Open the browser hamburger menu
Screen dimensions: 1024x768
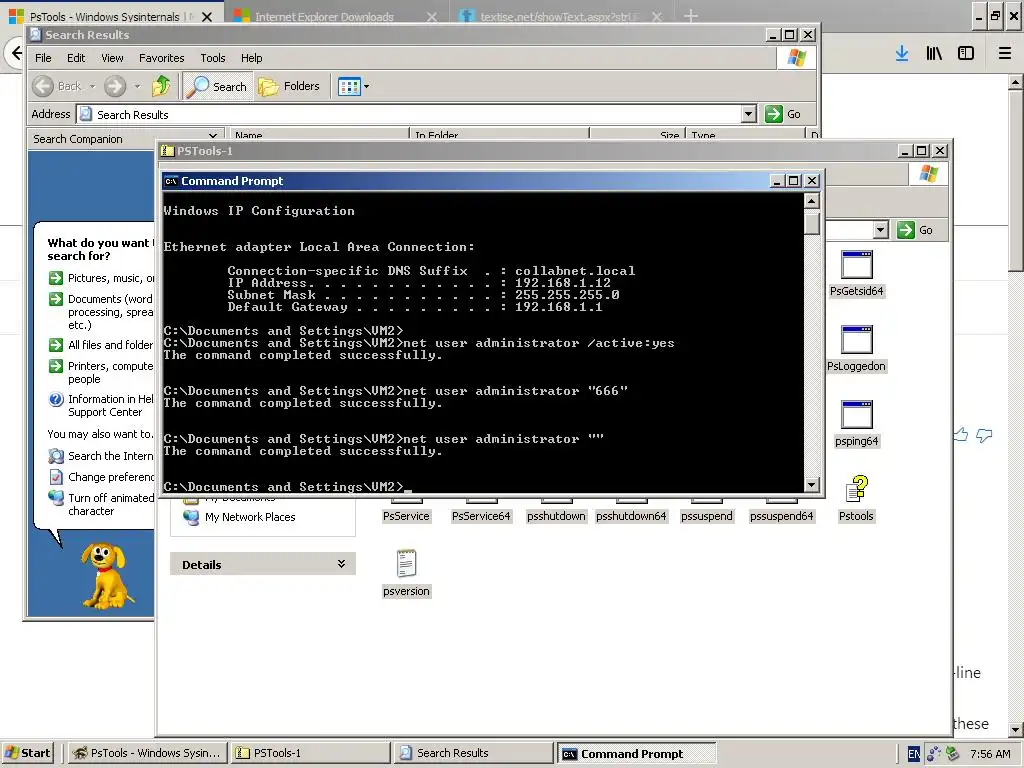click(1005, 54)
